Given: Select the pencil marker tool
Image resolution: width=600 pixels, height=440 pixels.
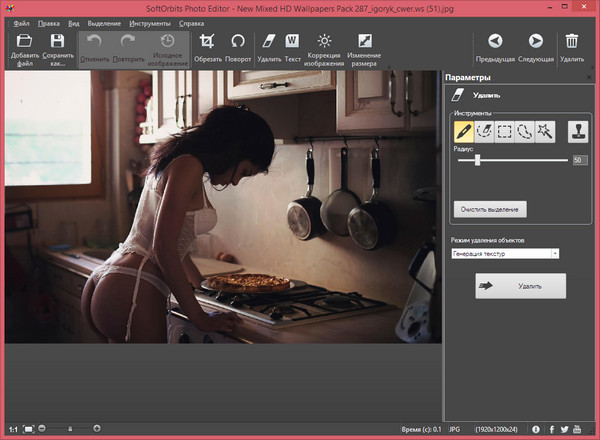Looking at the screenshot, I should (464, 131).
